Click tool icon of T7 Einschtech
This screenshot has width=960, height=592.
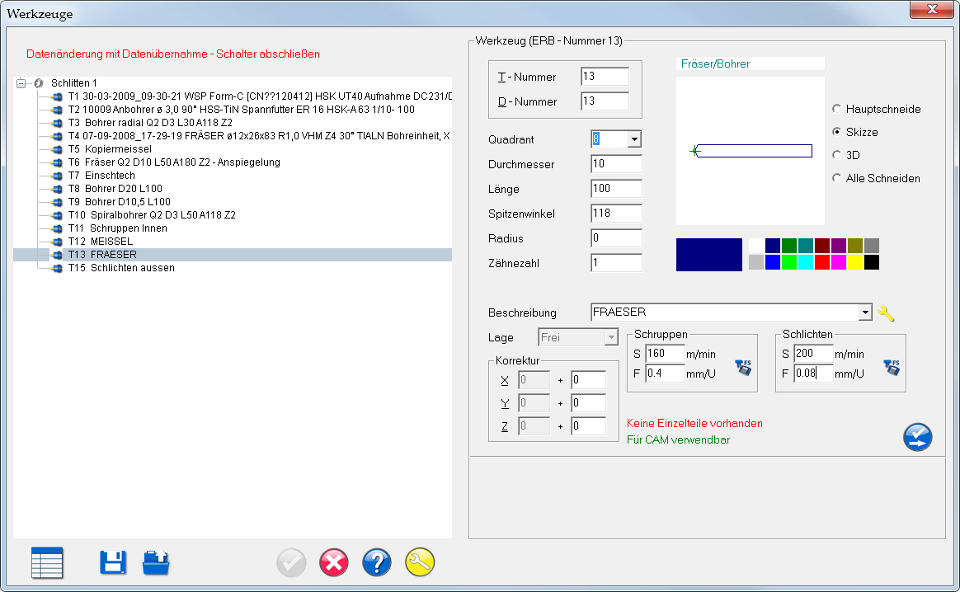pos(57,176)
